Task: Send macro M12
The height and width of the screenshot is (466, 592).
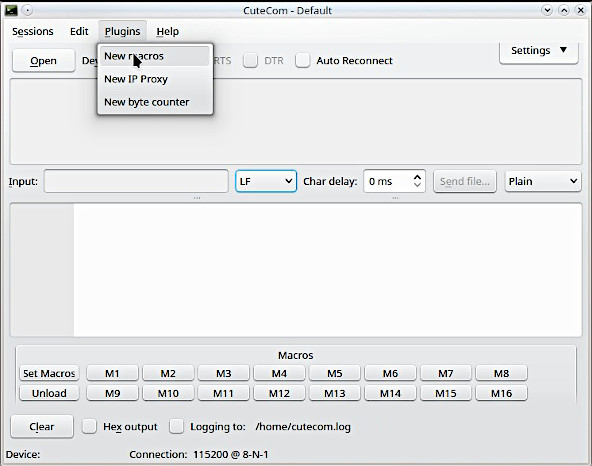Action: coord(279,393)
